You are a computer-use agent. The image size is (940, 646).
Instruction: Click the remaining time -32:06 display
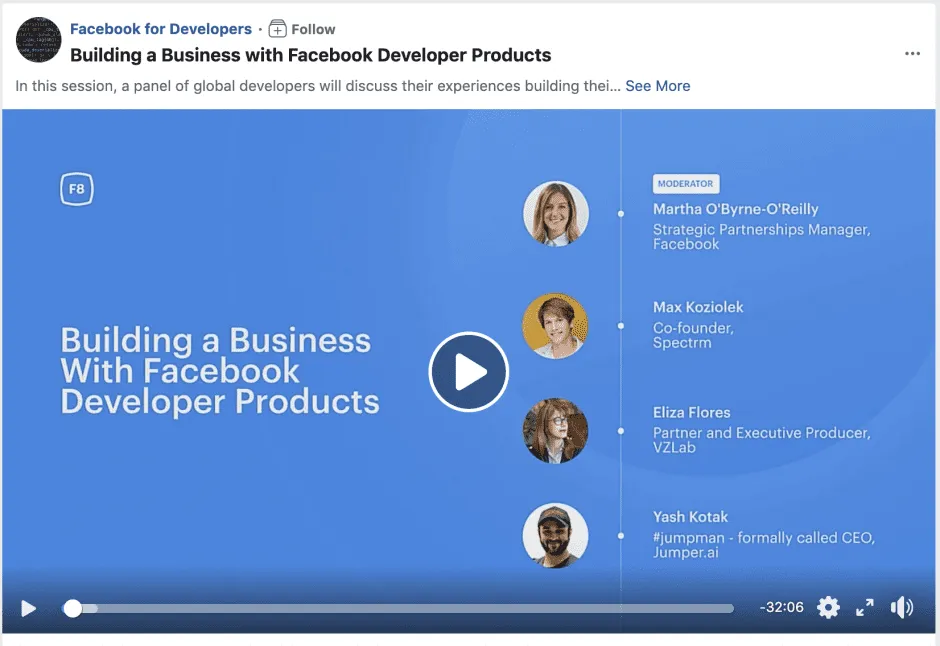pos(781,607)
